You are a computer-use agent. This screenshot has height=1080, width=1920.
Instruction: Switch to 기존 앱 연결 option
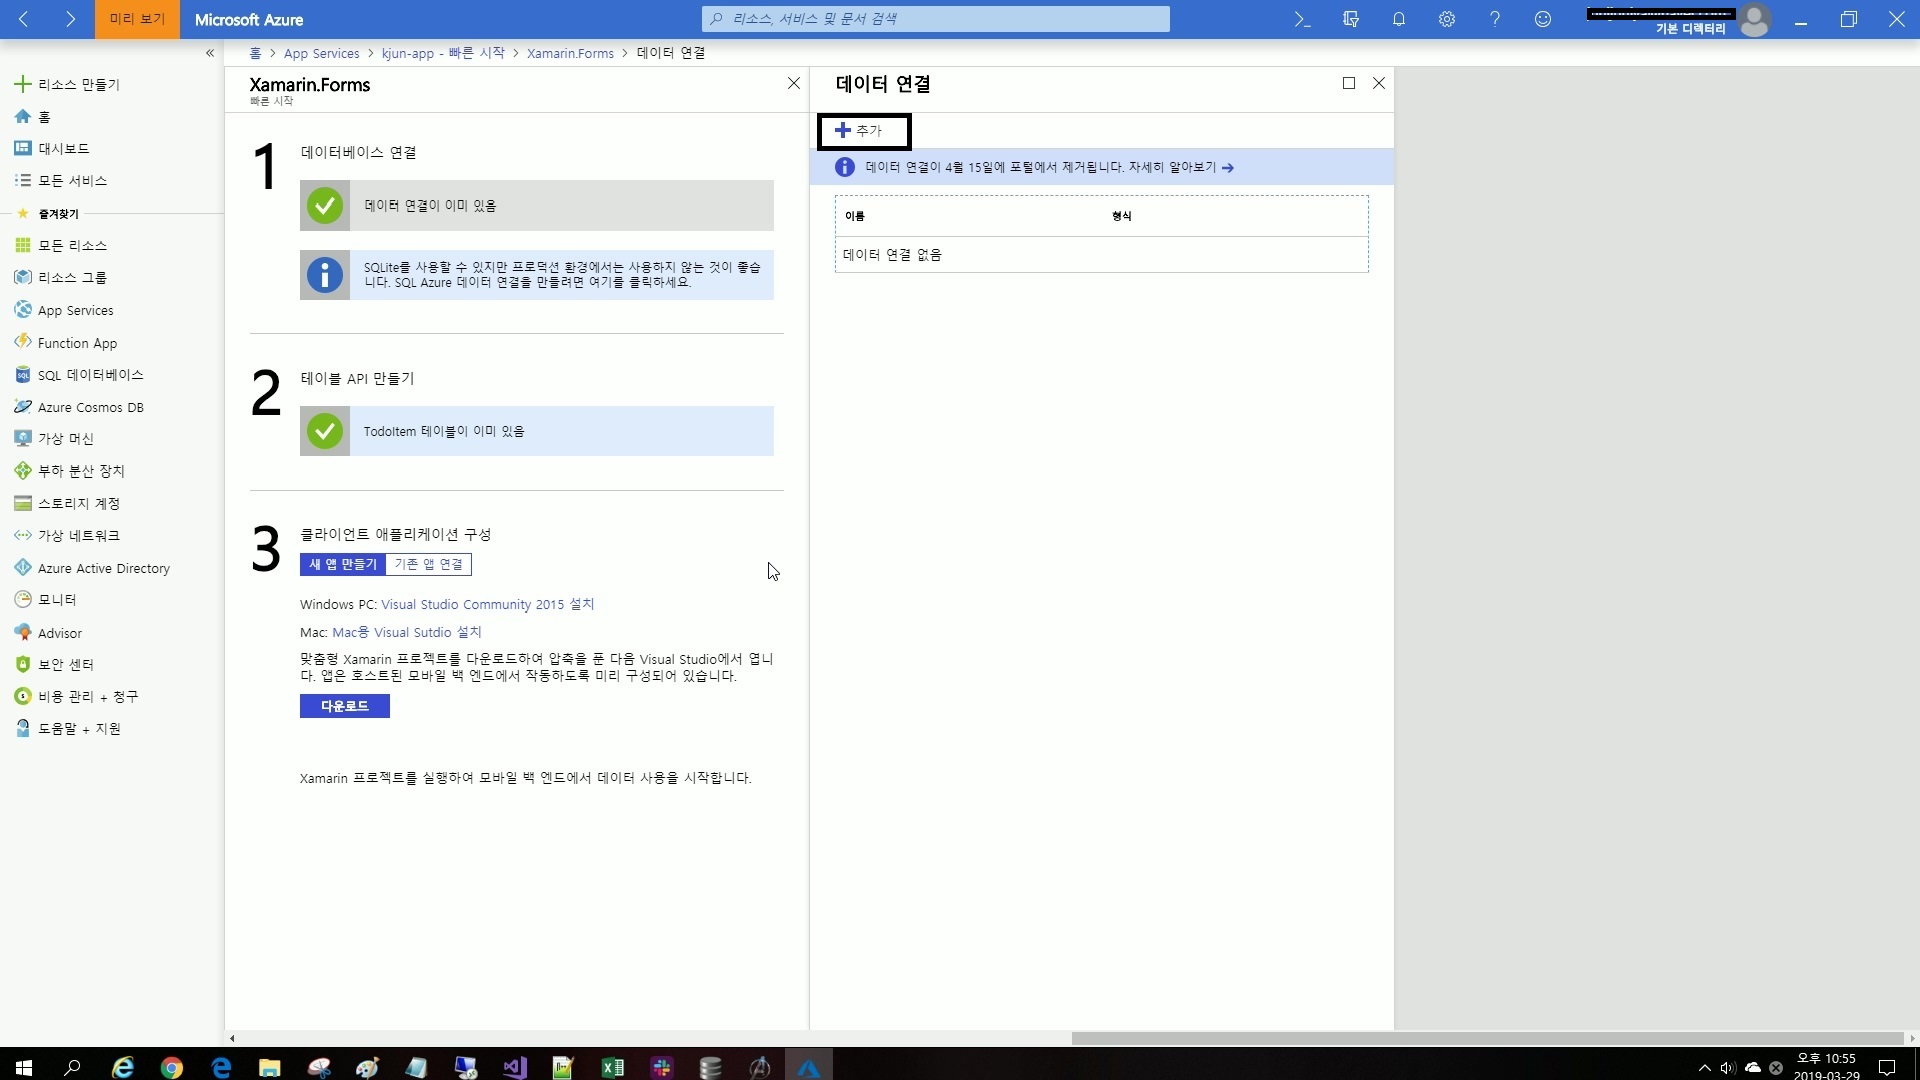click(428, 564)
